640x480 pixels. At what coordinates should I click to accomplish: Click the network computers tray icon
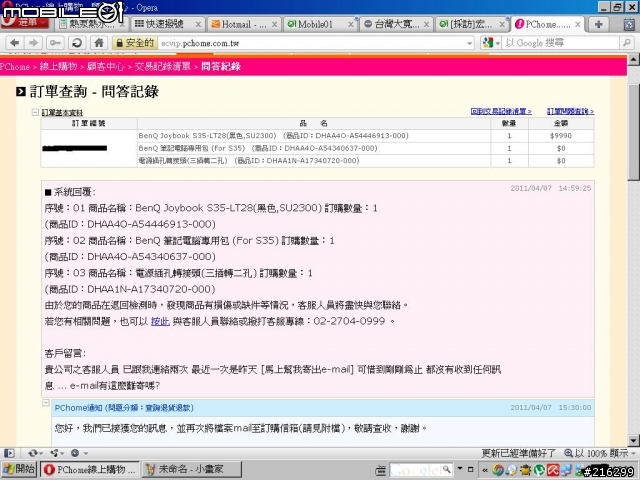point(567,470)
